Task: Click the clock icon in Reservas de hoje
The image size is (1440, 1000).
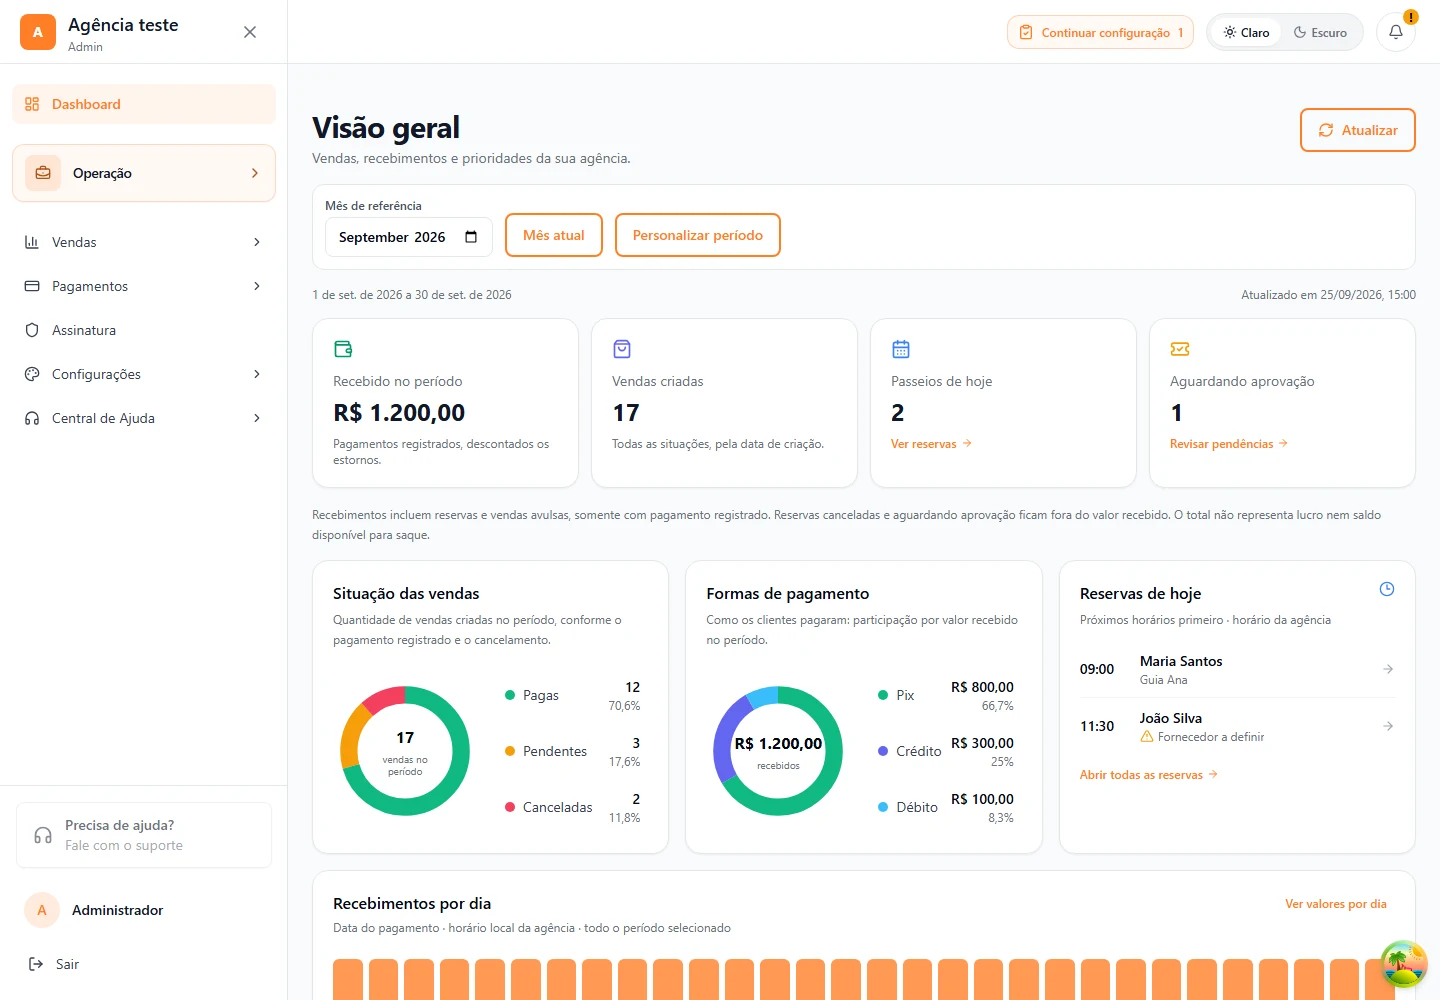Action: [1387, 589]
